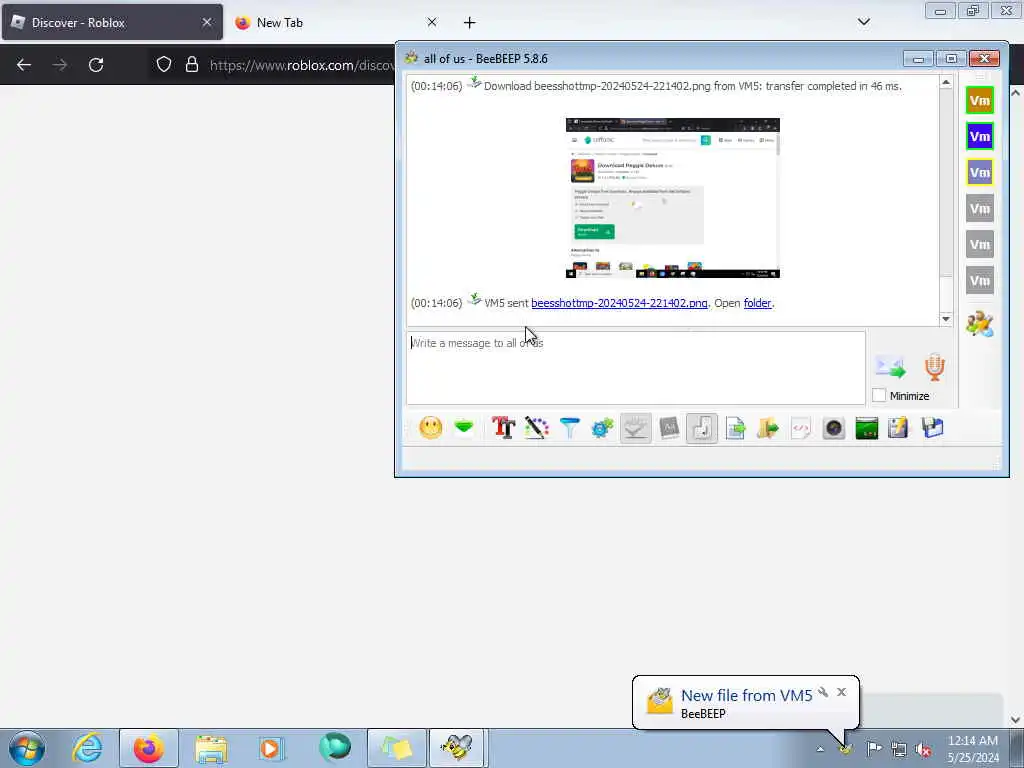Screen dimensions: 1024x768
Task: Open the received file's folder link
Action: tap(758, 303)
